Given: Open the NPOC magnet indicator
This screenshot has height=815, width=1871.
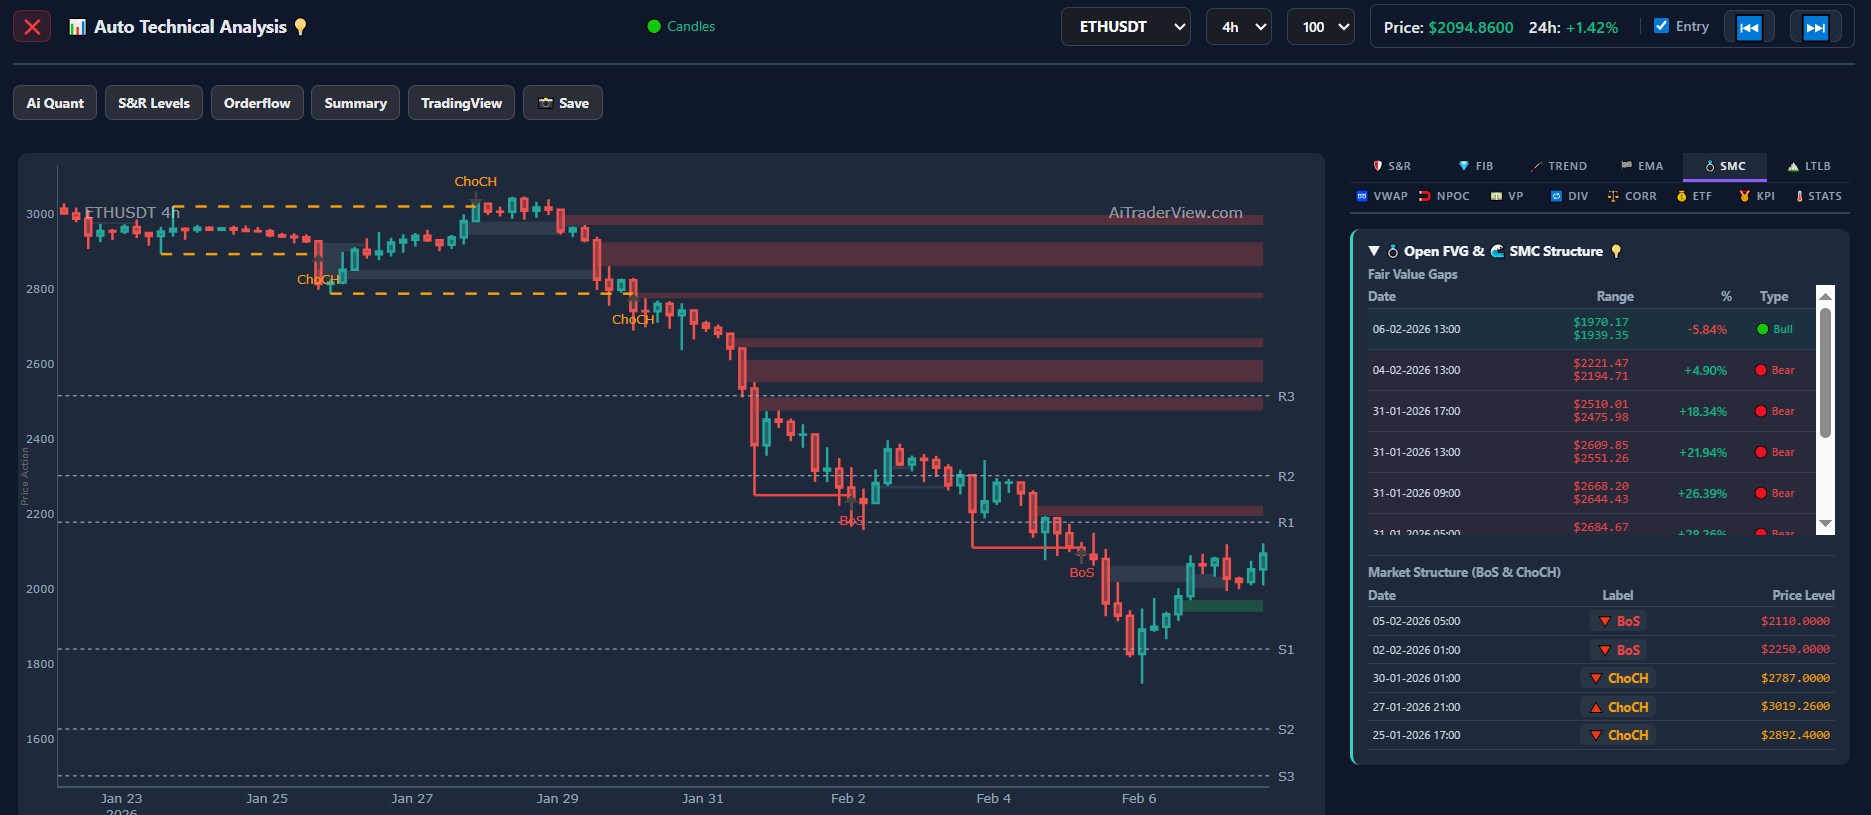Looking at the screenshot, I should click(1444, 196).
